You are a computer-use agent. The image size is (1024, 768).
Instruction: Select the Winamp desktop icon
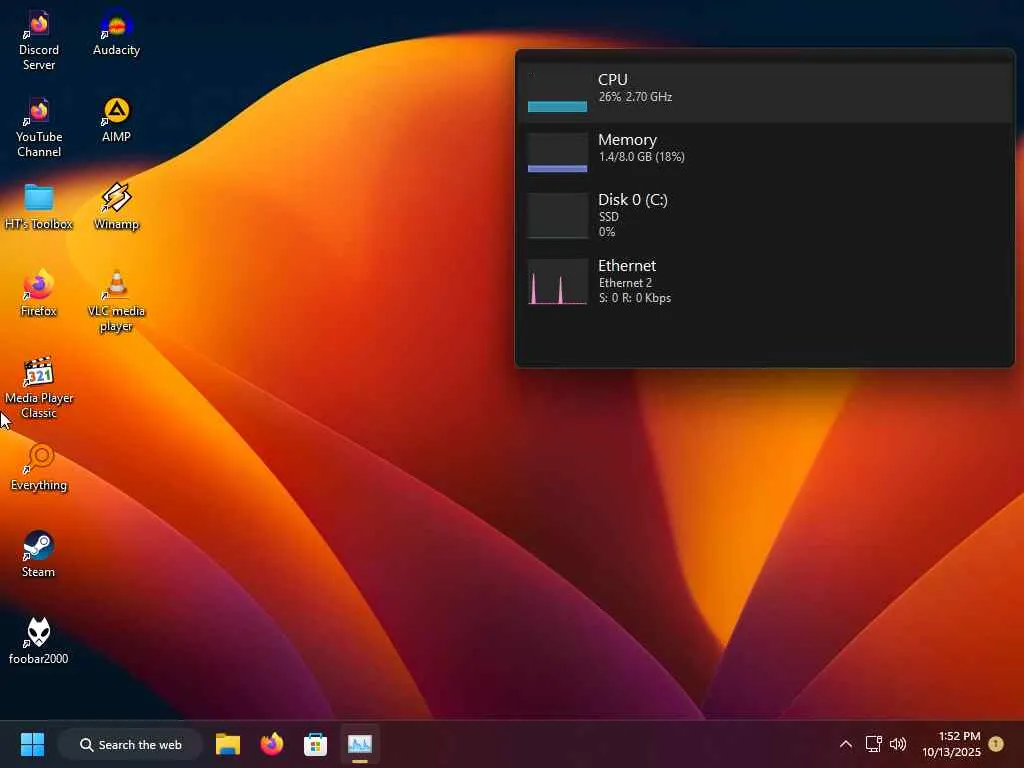(x=116, y=206)
